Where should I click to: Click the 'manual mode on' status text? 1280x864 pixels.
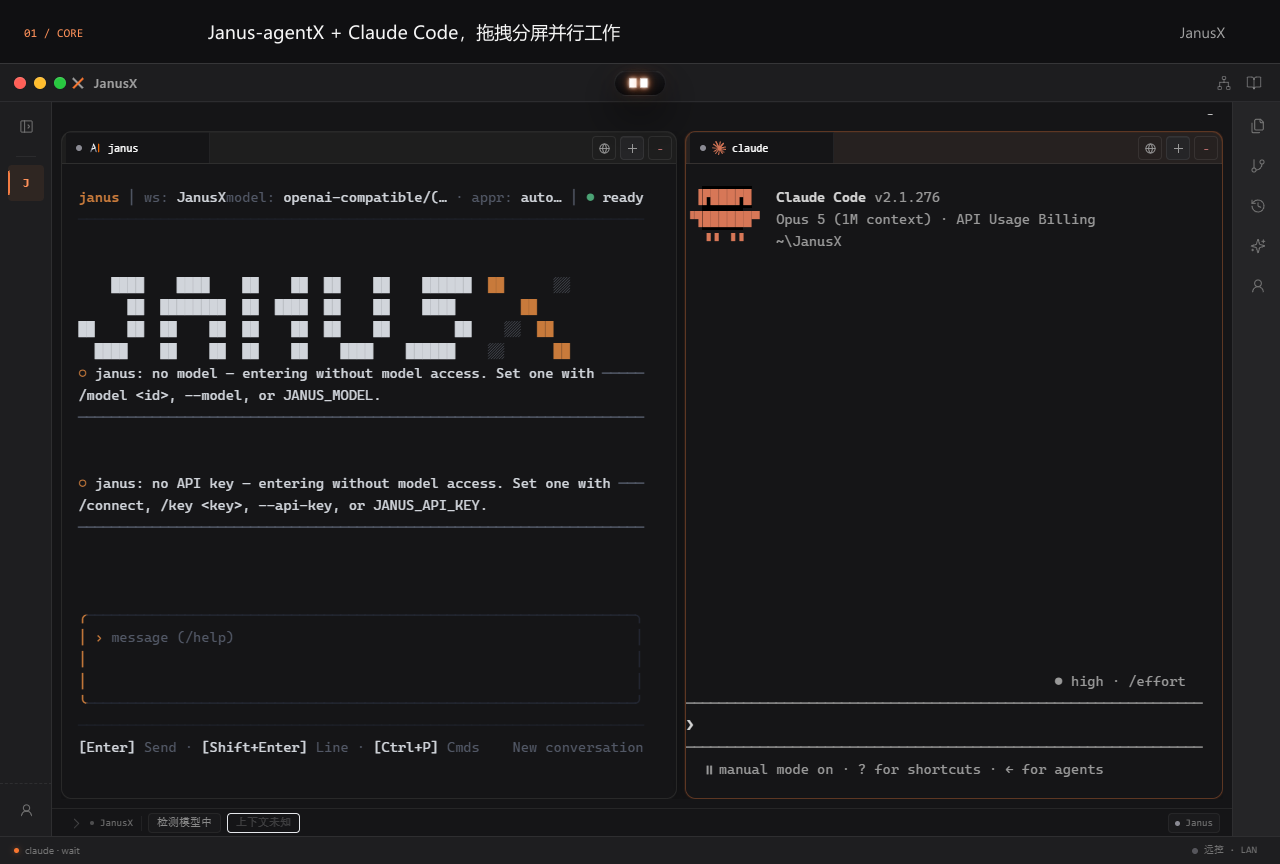click(x=768, y=769)
